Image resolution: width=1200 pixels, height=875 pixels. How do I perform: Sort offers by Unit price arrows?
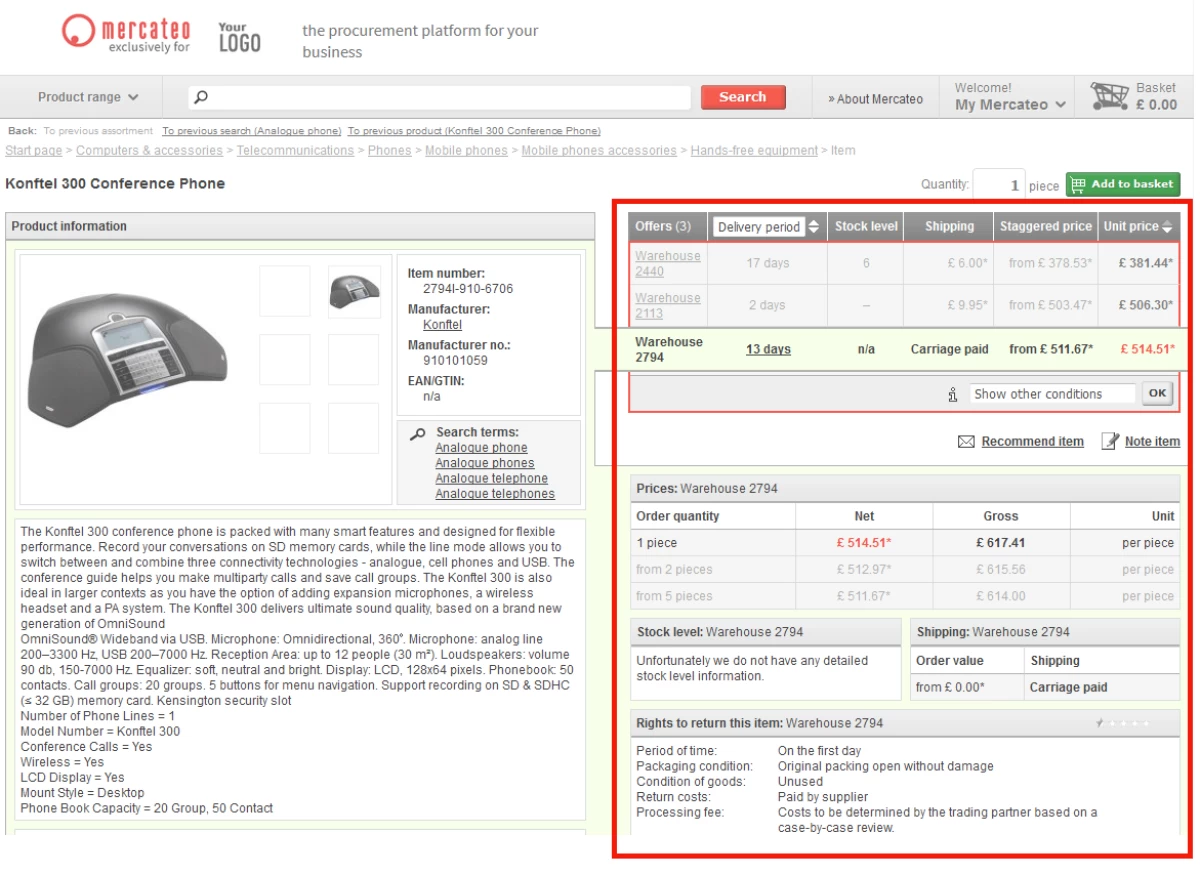pyautogui.click(x=1166, y=227)
